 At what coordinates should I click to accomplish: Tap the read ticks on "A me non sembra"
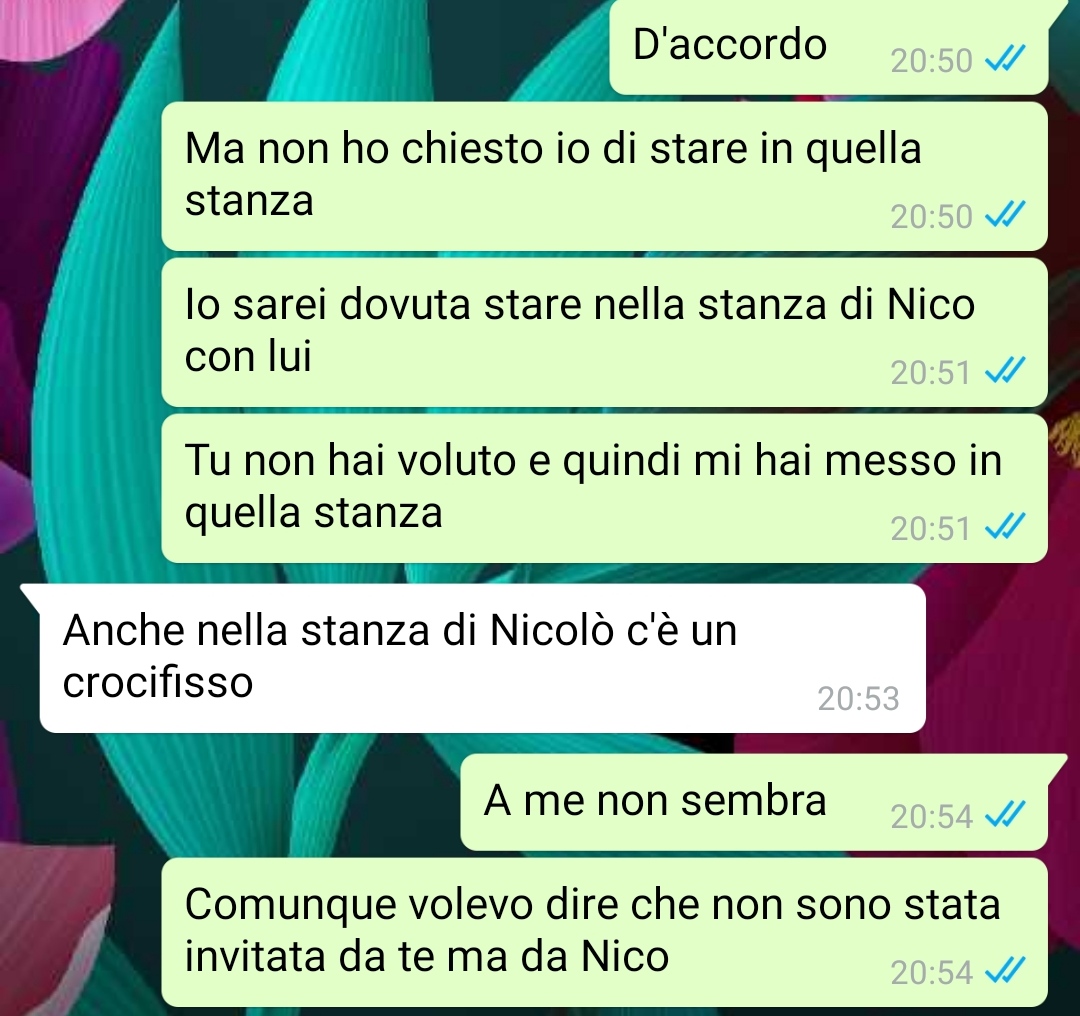tap(1005, 816)
